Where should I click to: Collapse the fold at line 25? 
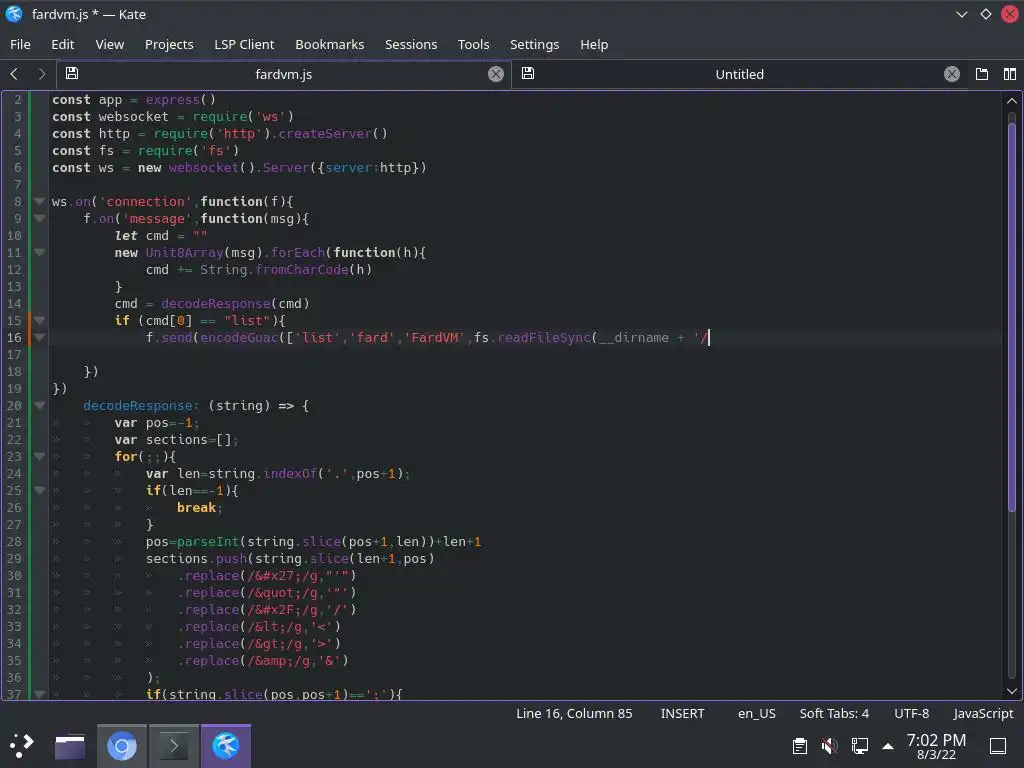39,490
